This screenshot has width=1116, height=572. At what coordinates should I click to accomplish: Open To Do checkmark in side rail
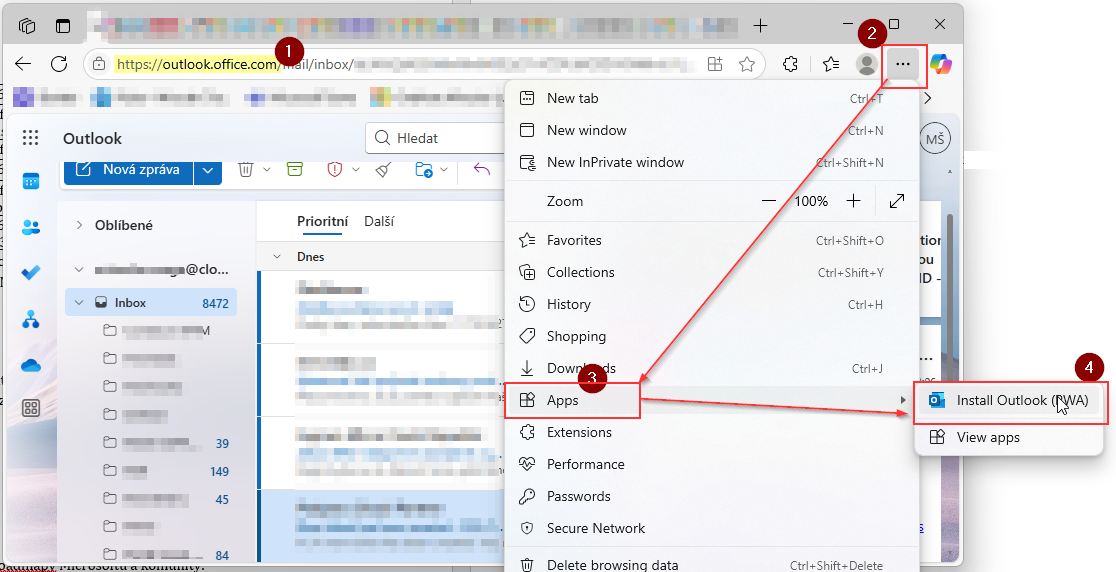(x=31, y=273)
